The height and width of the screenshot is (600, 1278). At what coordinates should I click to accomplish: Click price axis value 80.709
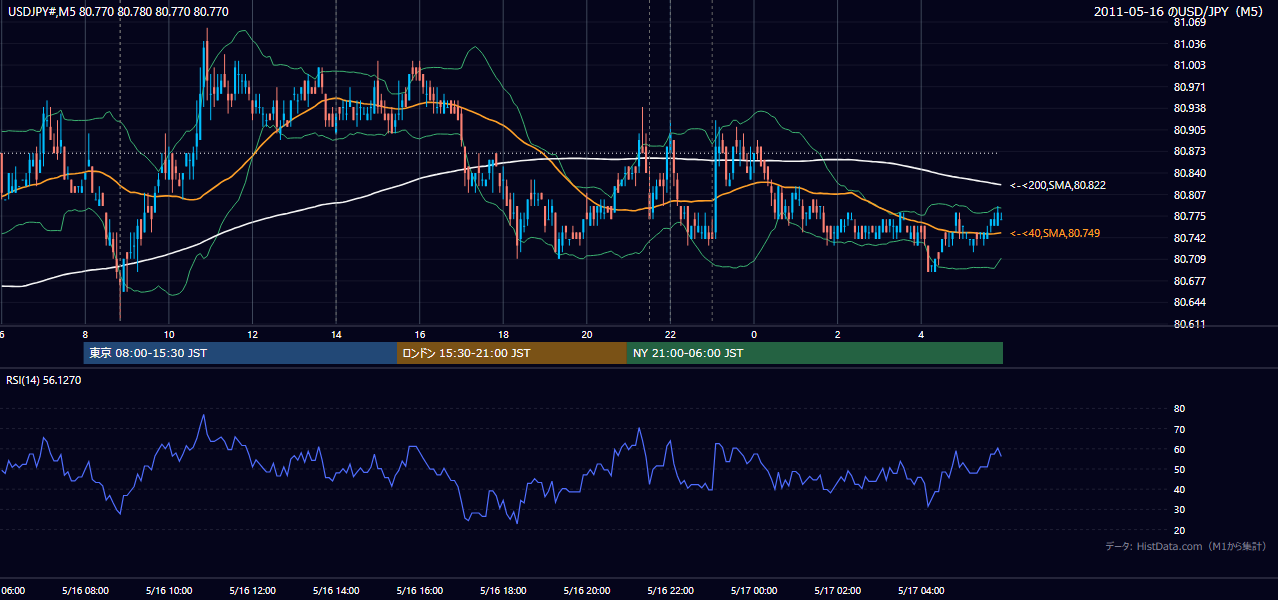(1190, 259)
